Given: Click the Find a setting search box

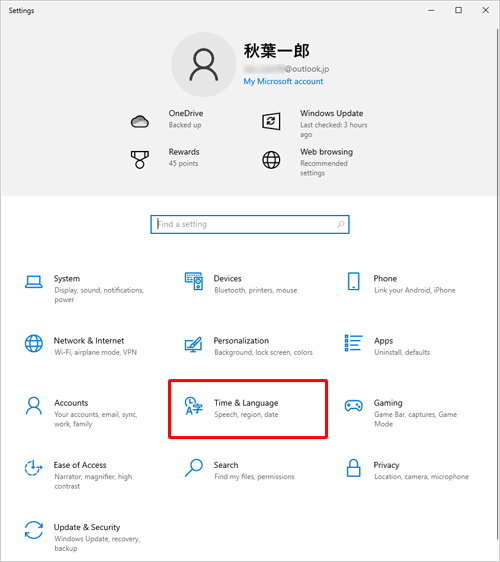Looking at the screenshot, I should (x=250, y=224).
